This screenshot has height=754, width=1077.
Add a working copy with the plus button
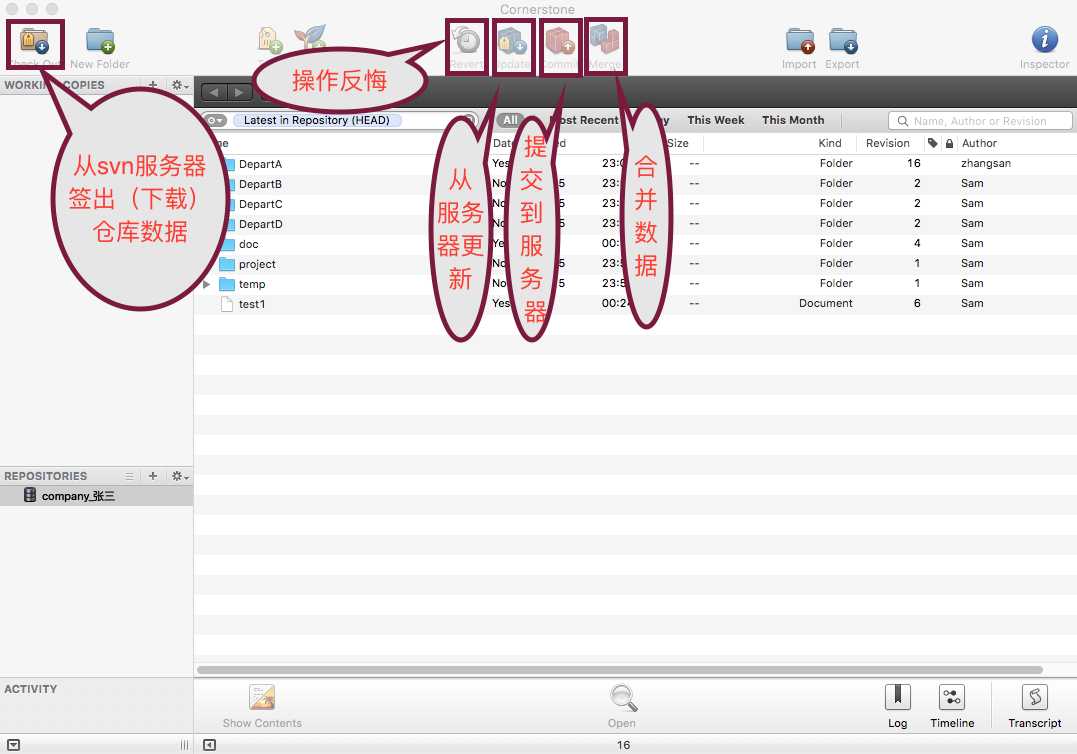point(152,85)
